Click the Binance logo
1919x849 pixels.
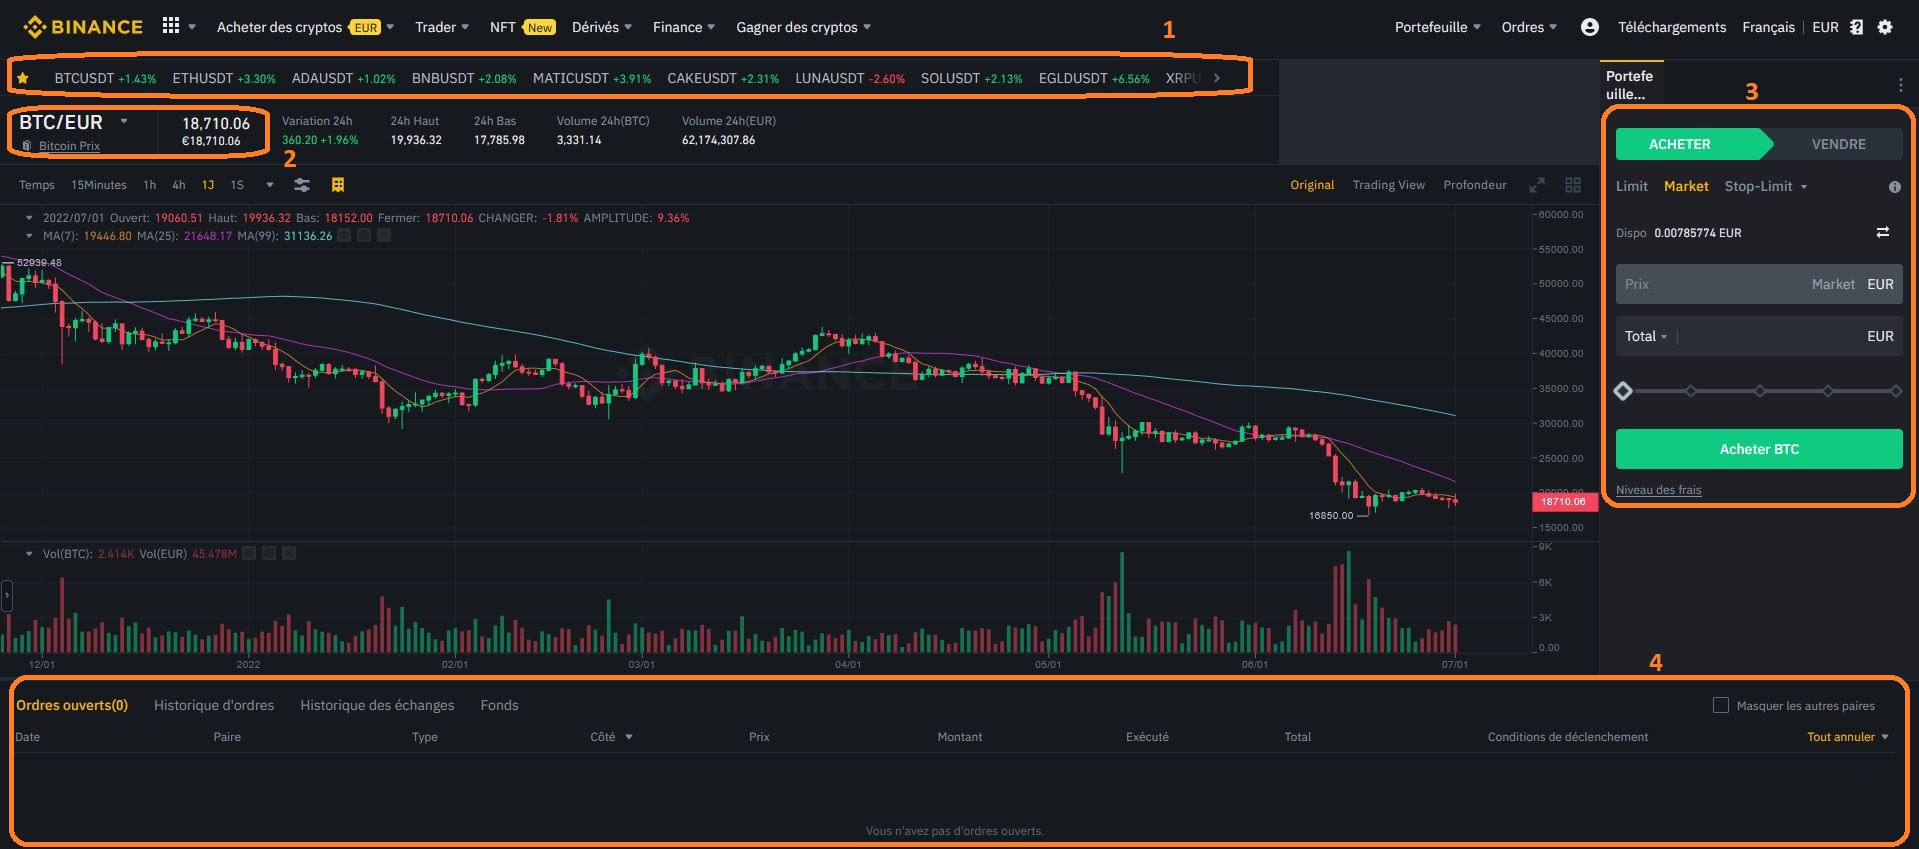click(x=84, y=27)
